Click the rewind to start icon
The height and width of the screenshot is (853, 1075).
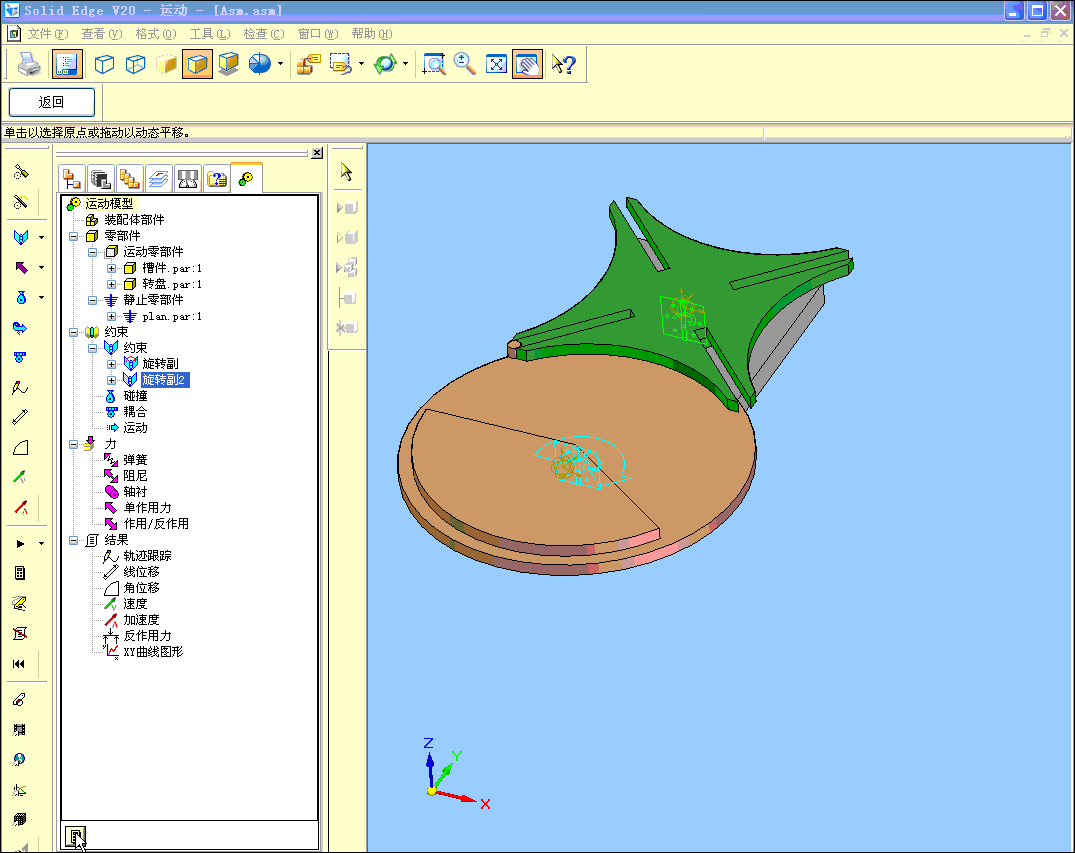click(x=19, y=664)
